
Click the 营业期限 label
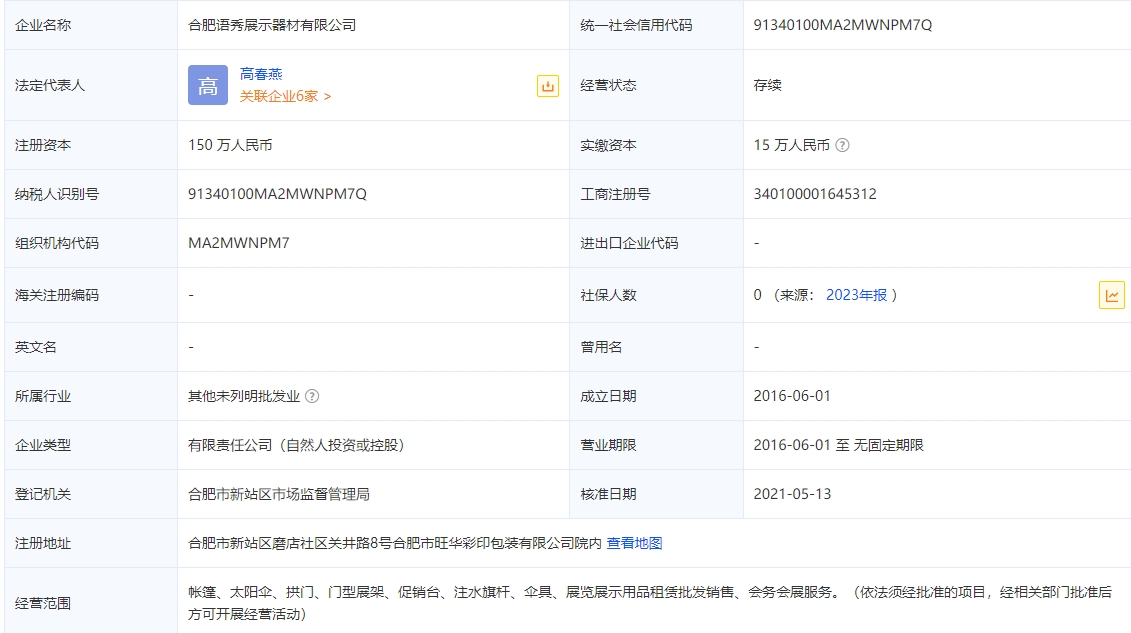608,445
